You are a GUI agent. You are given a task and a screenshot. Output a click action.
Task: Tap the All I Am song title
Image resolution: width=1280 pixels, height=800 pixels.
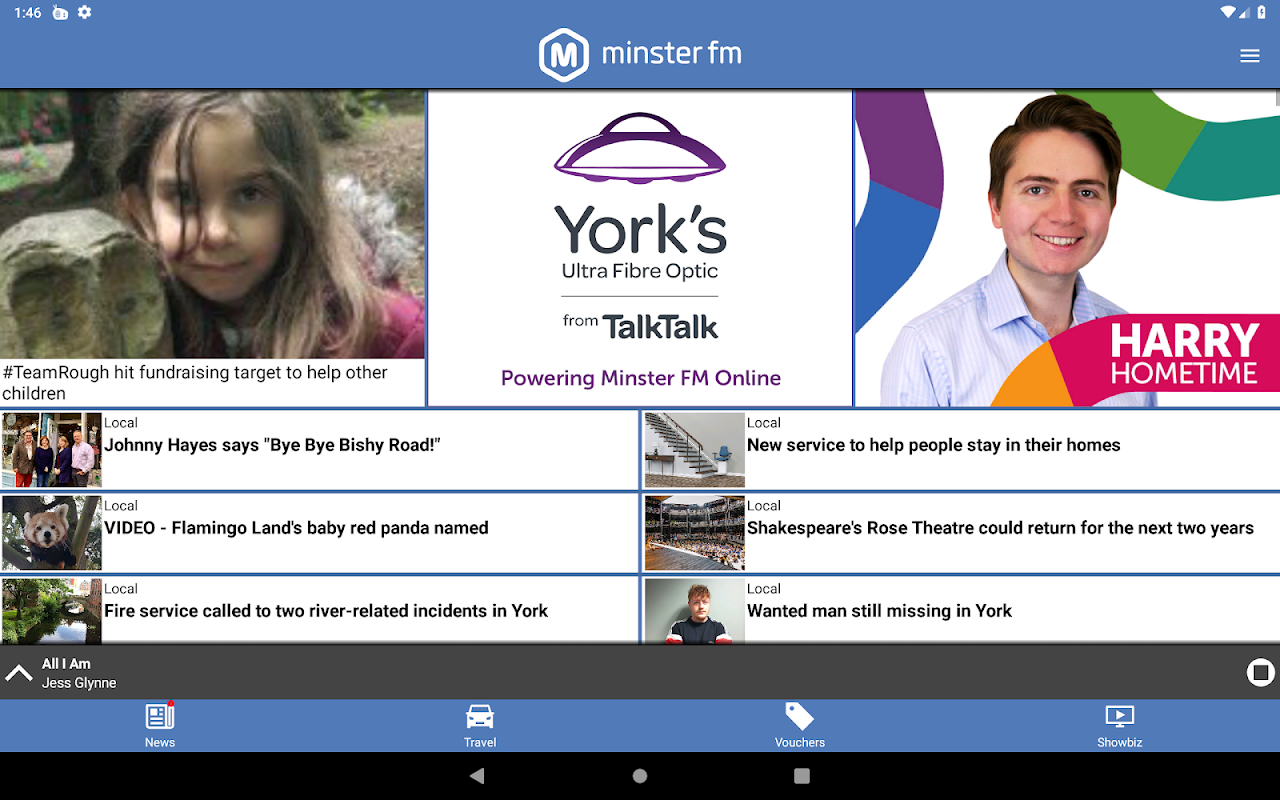point(66,664)
